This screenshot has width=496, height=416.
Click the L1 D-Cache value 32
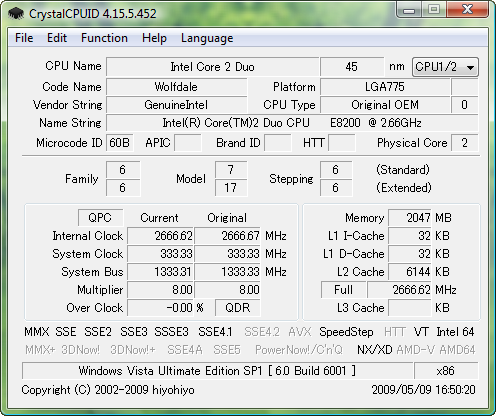click(410, 254)
